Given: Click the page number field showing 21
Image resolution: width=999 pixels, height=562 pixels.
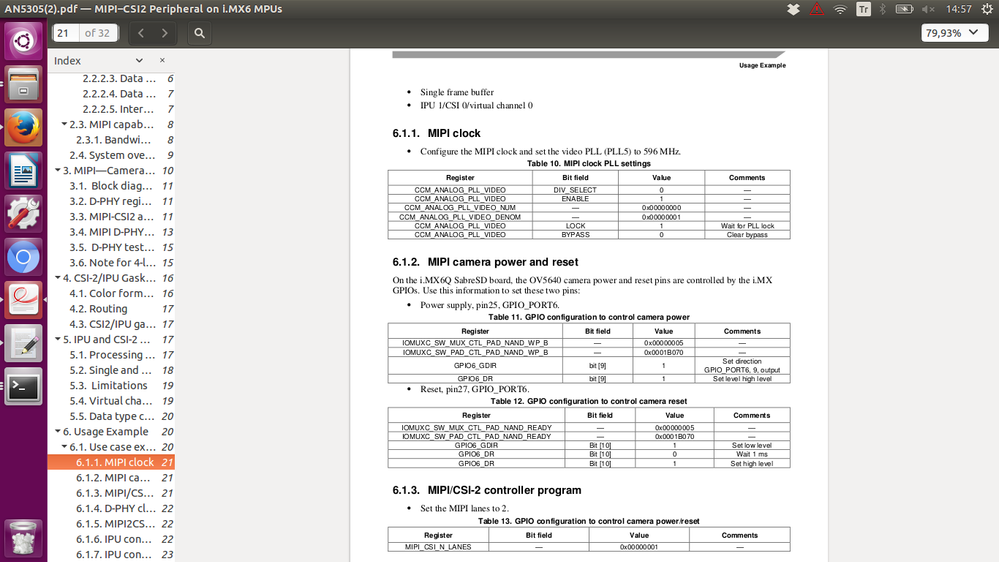Looking at the screenshot, I should click(x=66, y=33).
